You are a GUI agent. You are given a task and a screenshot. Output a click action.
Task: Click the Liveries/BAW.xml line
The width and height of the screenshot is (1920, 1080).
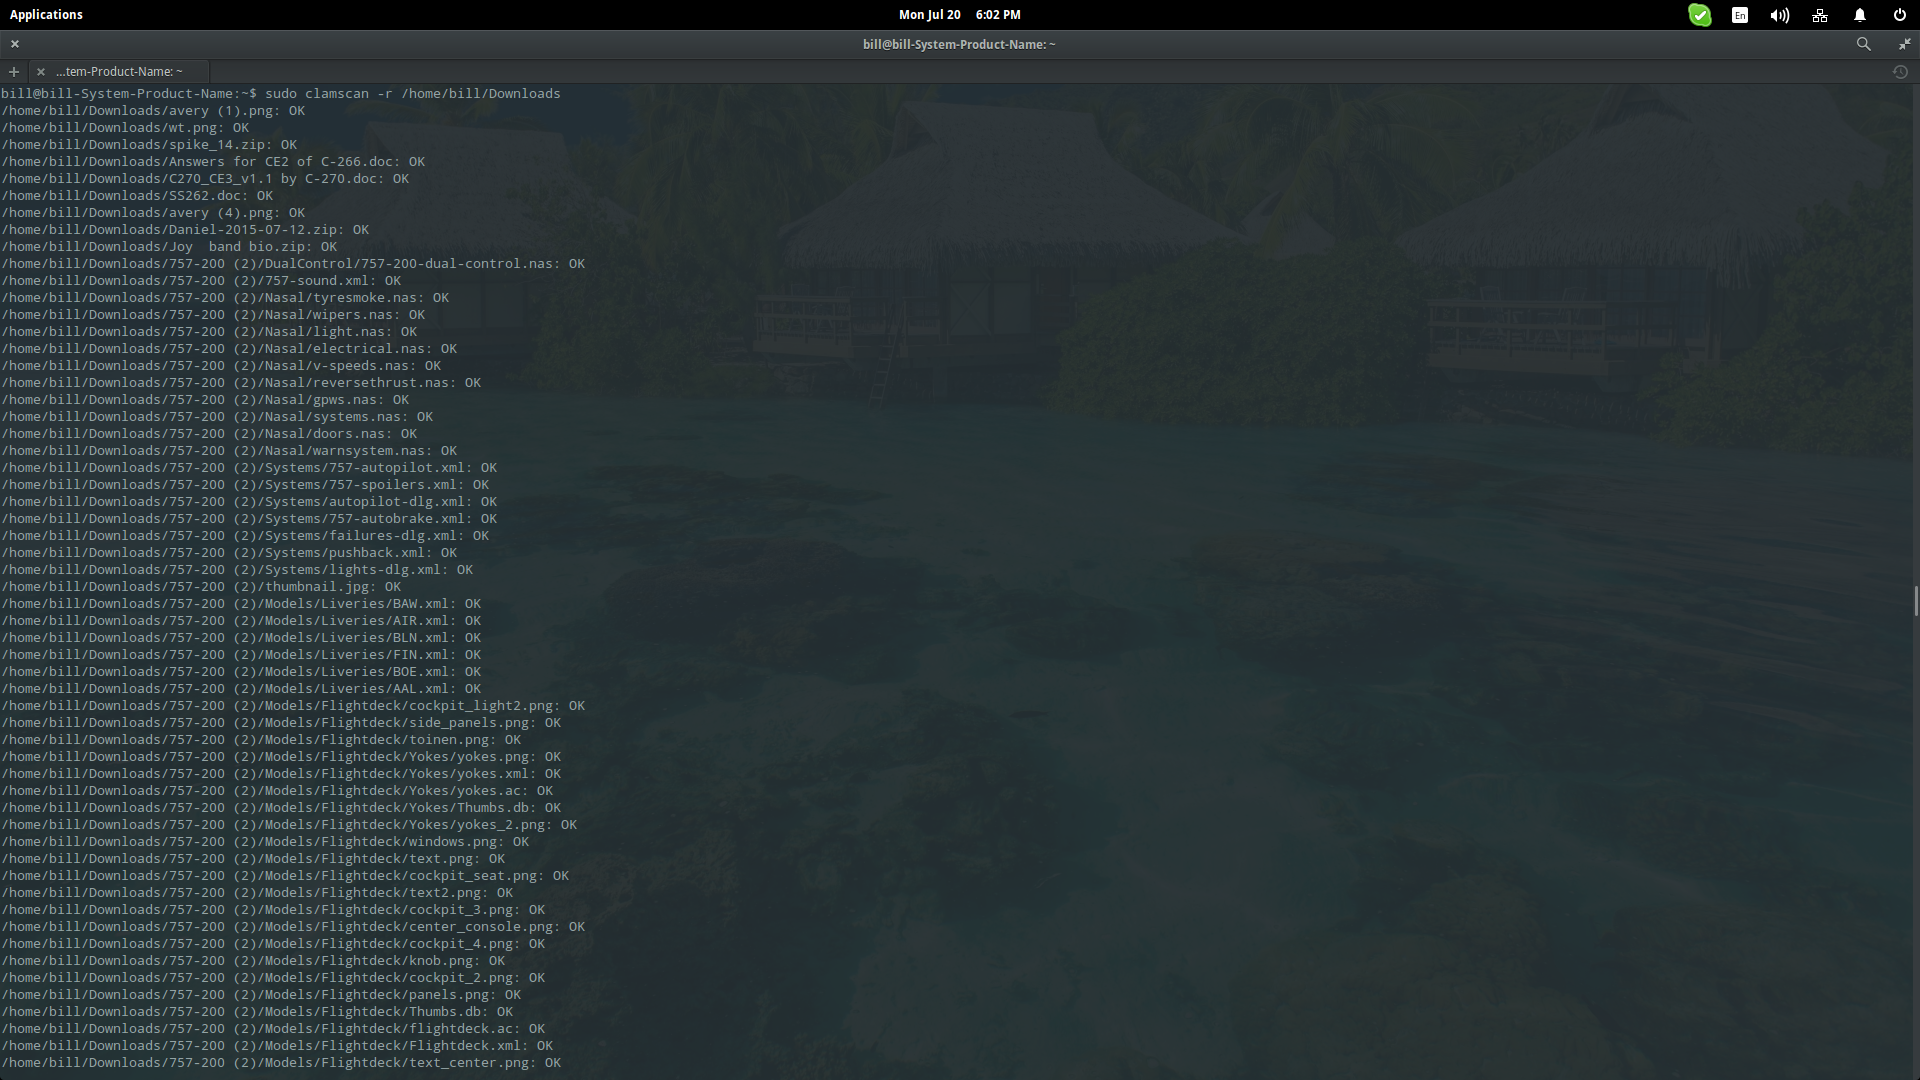[241, 603]
